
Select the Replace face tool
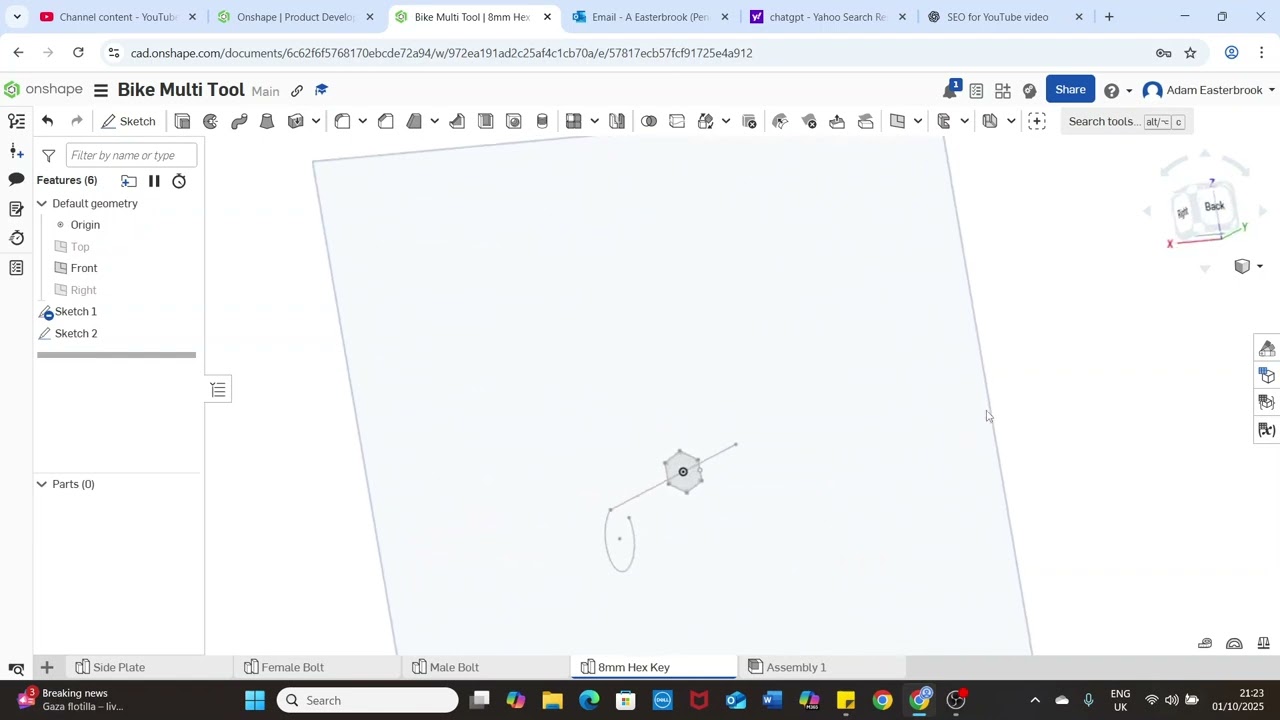click(x=866, y=121)
